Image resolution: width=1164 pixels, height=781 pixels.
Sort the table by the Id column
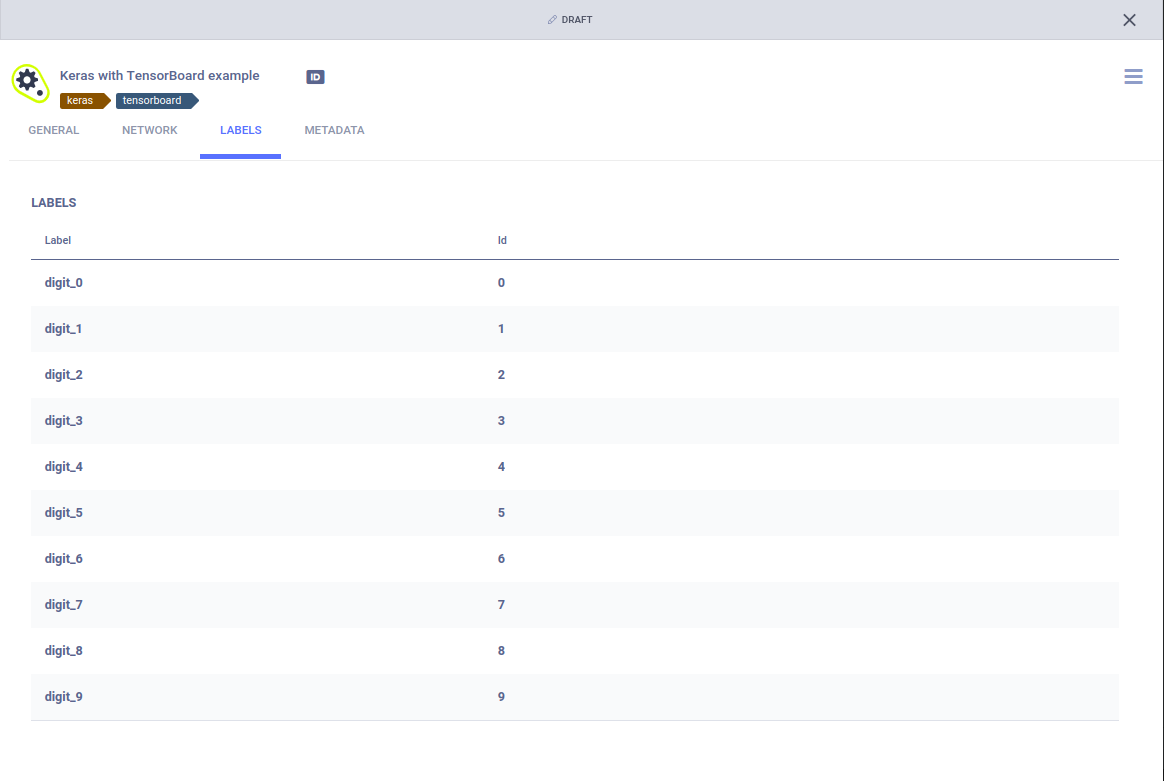502,240
